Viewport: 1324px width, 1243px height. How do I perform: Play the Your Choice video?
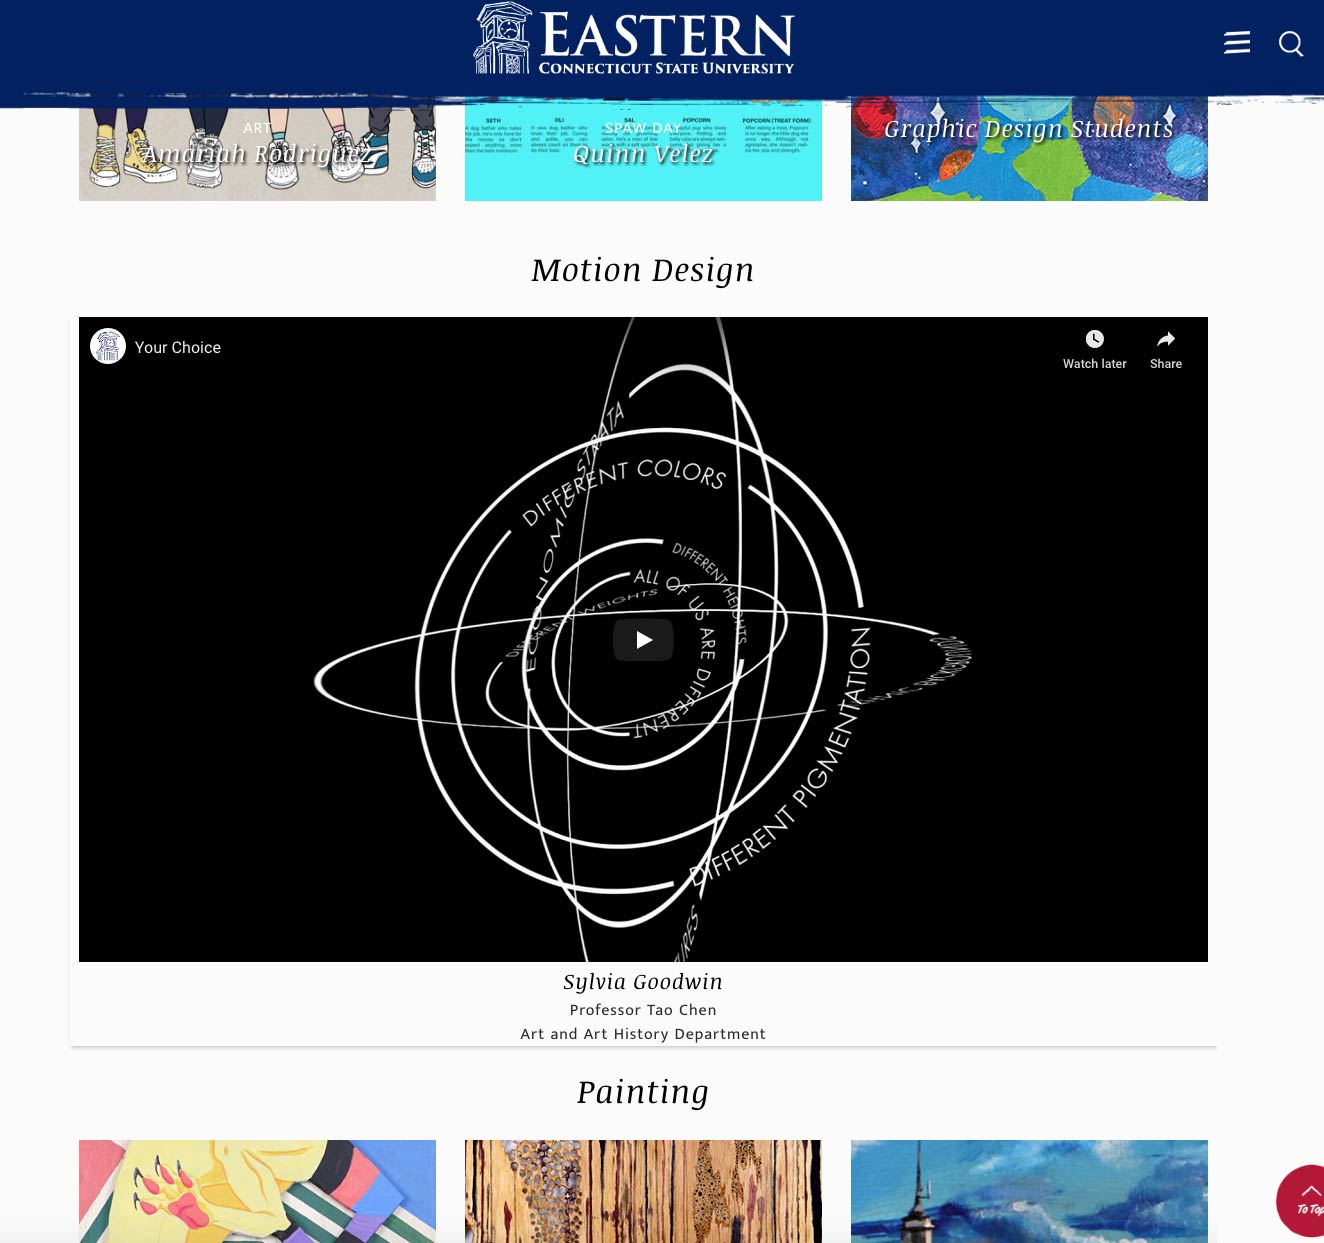[643, 640]
